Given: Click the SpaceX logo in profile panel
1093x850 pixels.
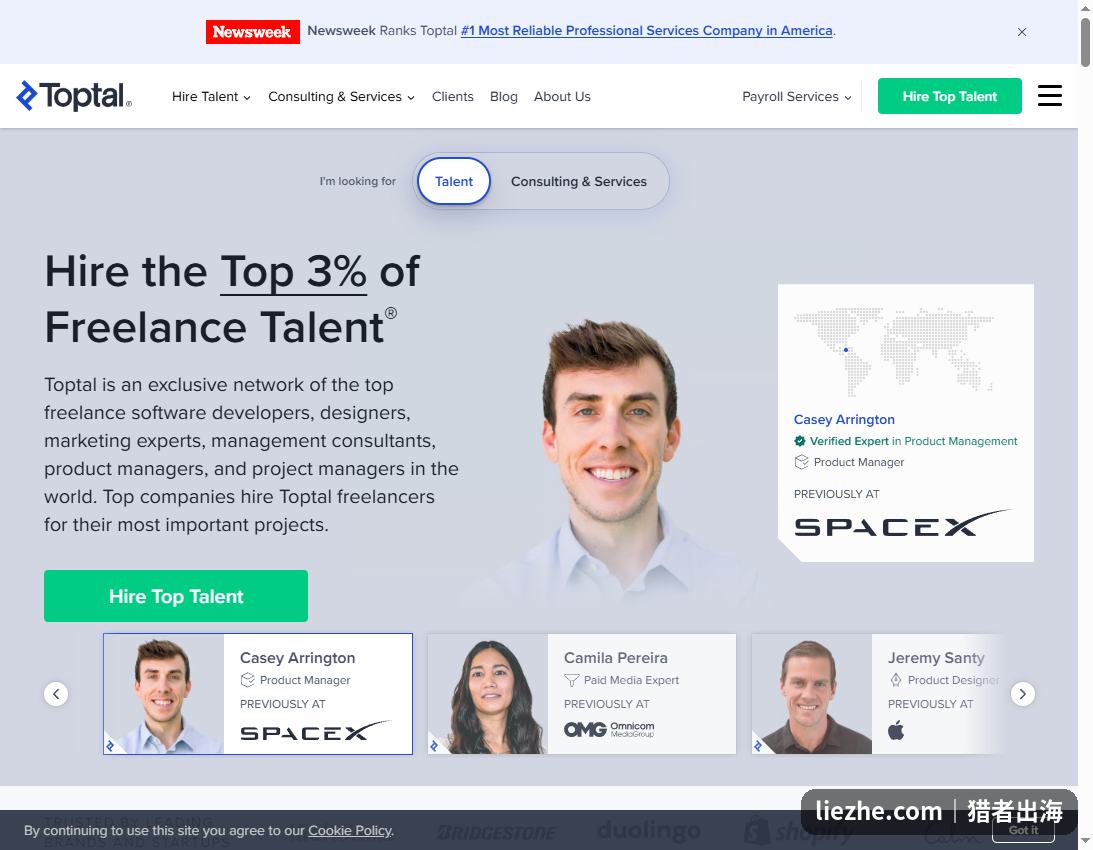Looking at the screenshot, I should 902,523.
